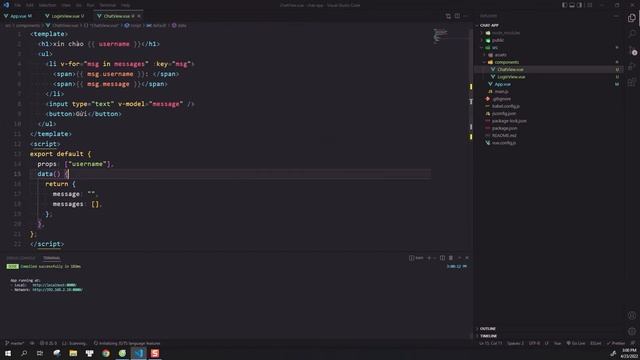Viewport: 640px width, 360px height.
Task: Click the code minimap in the editor
Action: [x=440, y=36]
